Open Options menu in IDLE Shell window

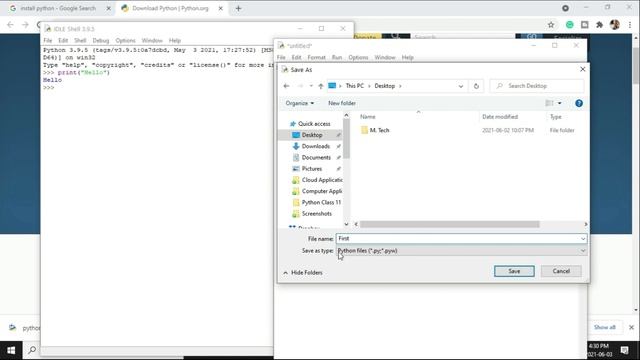point(125,40)
